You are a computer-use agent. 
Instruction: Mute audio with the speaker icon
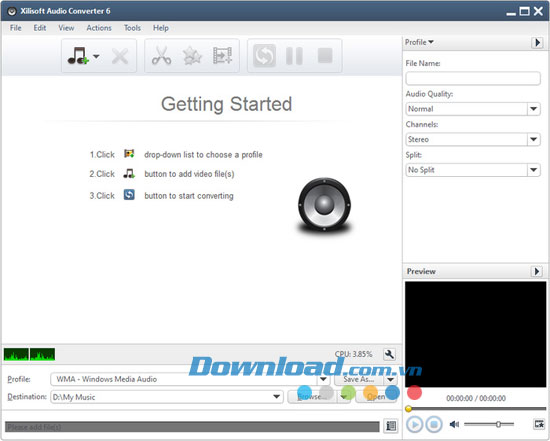[454, 425]
